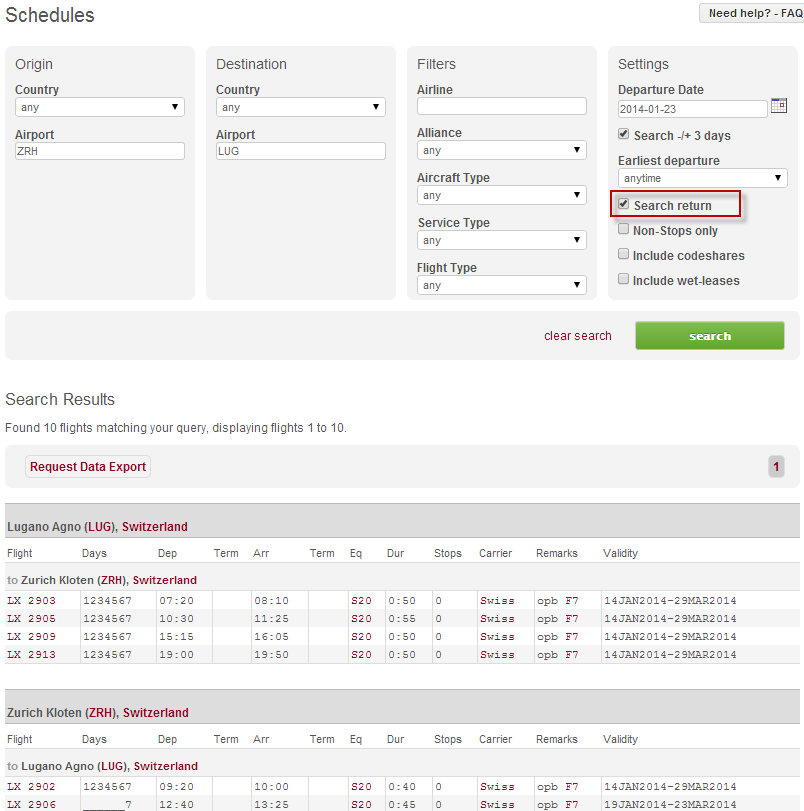Select flight LX 2903
This screenshot has height=811, width=804.
pos(30,600)
